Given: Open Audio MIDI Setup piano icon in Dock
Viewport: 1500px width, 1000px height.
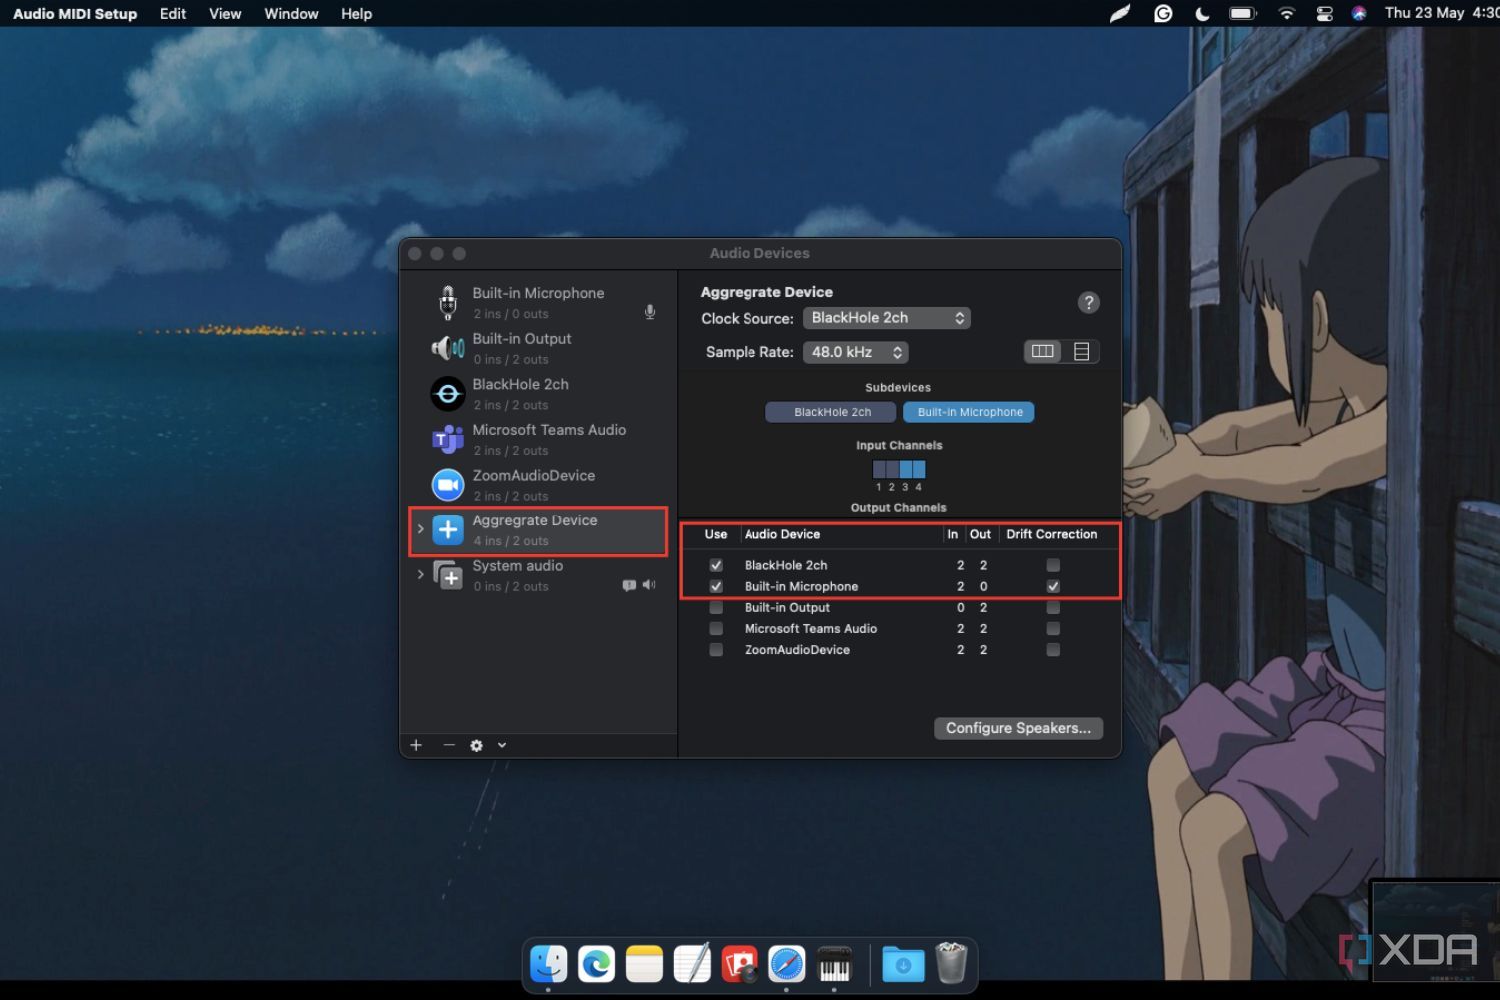Looking at the screenshot, I should (x=835, y=965).
